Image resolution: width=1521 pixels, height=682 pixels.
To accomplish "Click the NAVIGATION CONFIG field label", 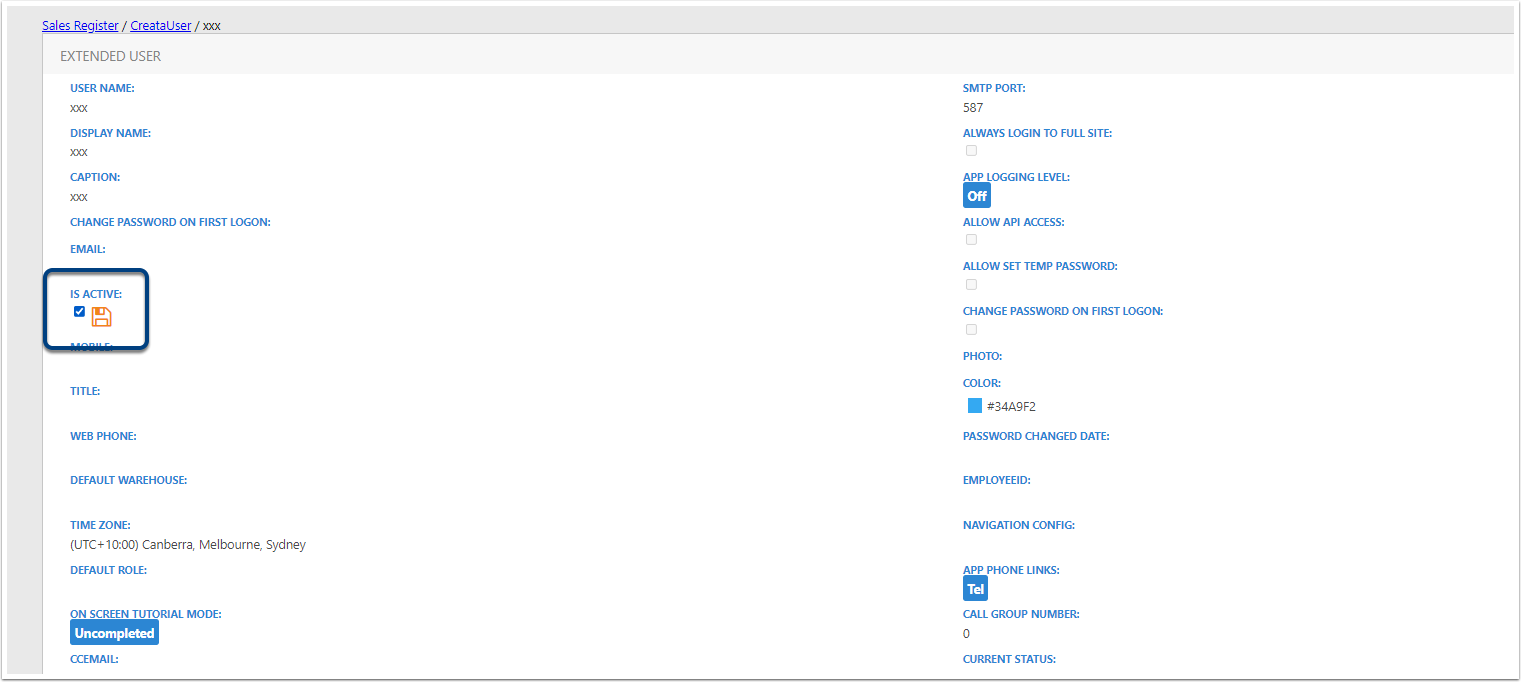I will click(1019, 525).
